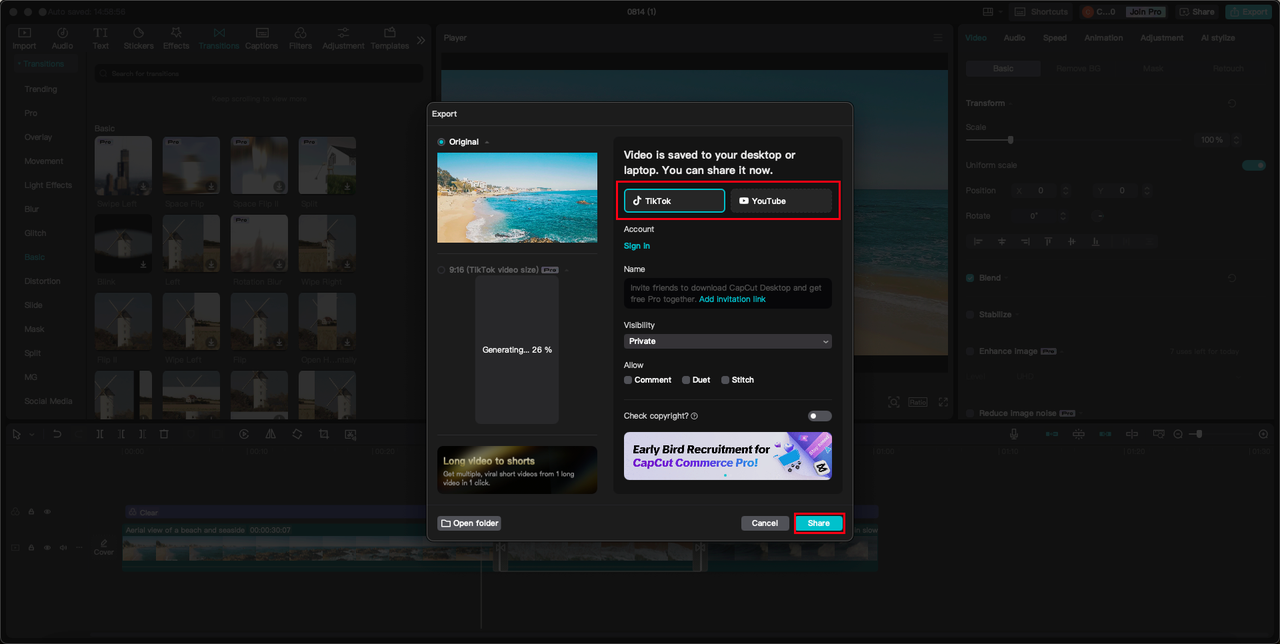The width and height of the screenshot is (1280, 644).
Task: Select the Original export radio button
Action: [x=442, y=142]
